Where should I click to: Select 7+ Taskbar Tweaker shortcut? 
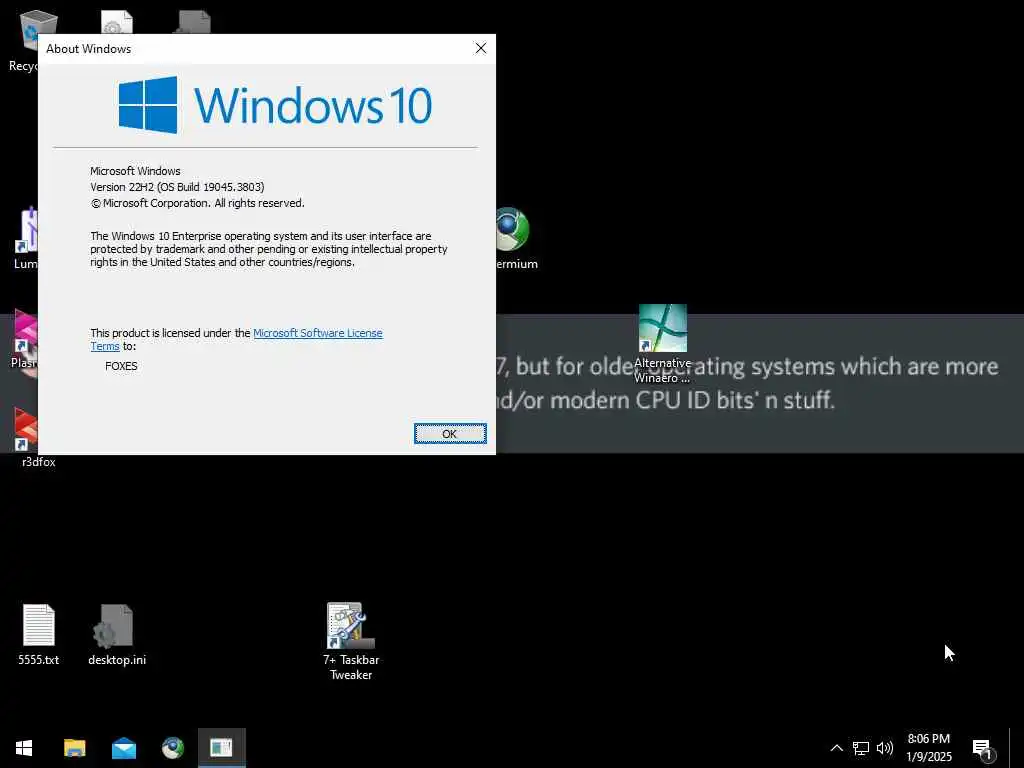351,641
